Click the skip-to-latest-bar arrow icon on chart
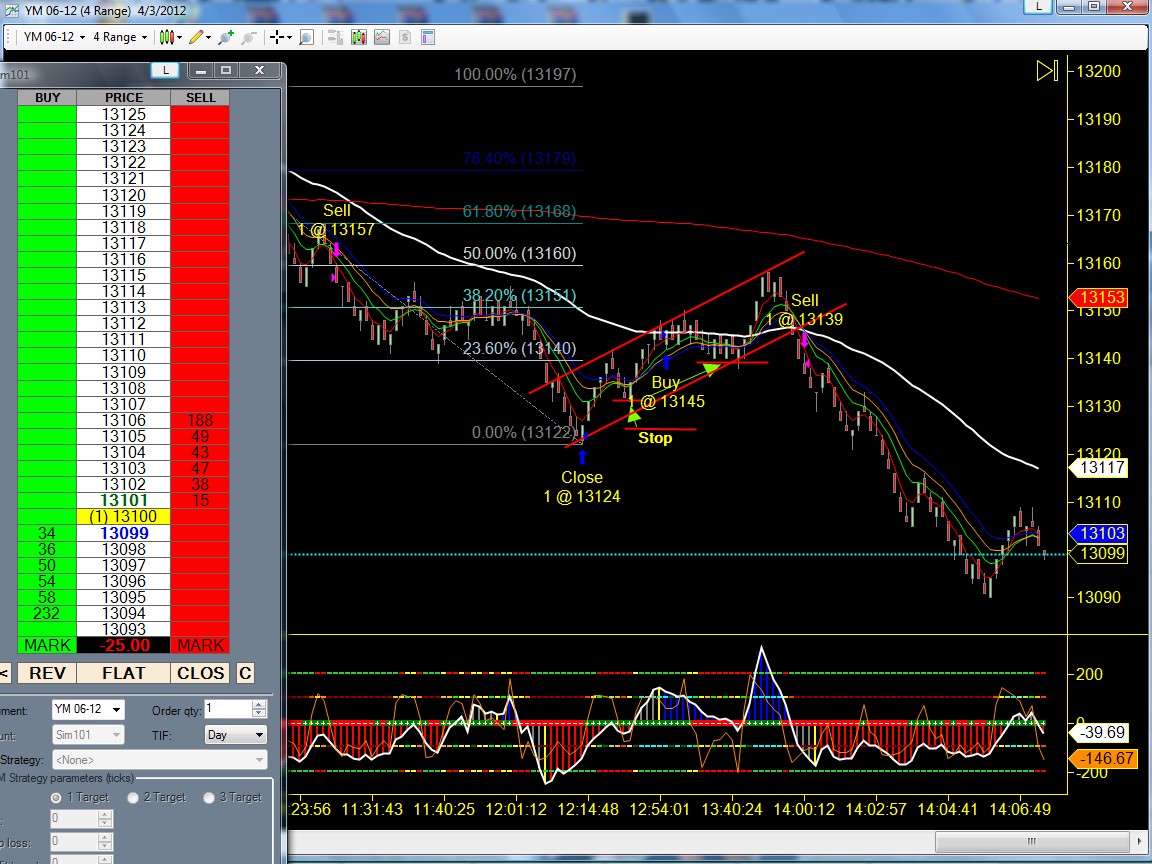Viewport: 1152px width, 864px height. pyautogui.click(x=1047, y=71)
